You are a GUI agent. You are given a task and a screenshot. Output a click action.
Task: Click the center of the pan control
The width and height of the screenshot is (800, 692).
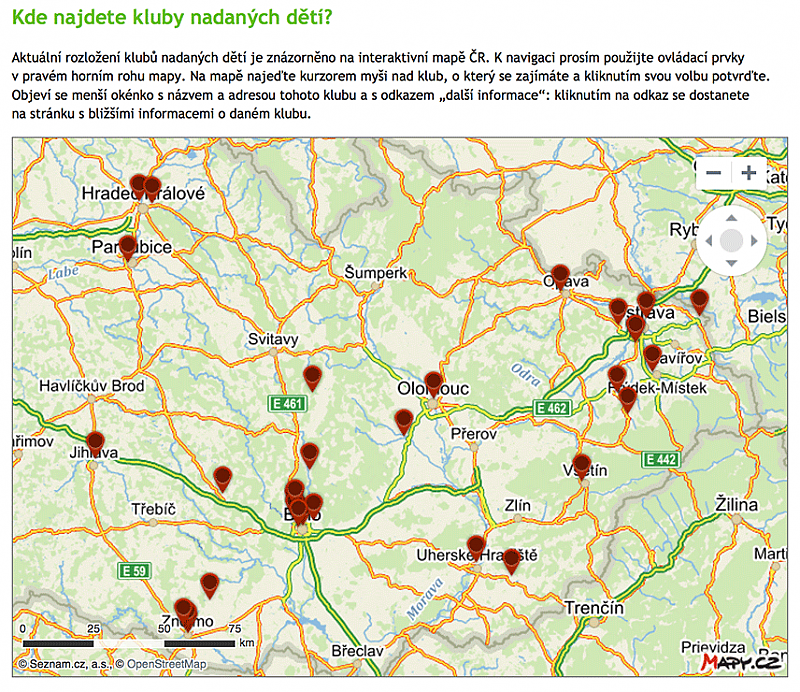[x=731, y=241]
